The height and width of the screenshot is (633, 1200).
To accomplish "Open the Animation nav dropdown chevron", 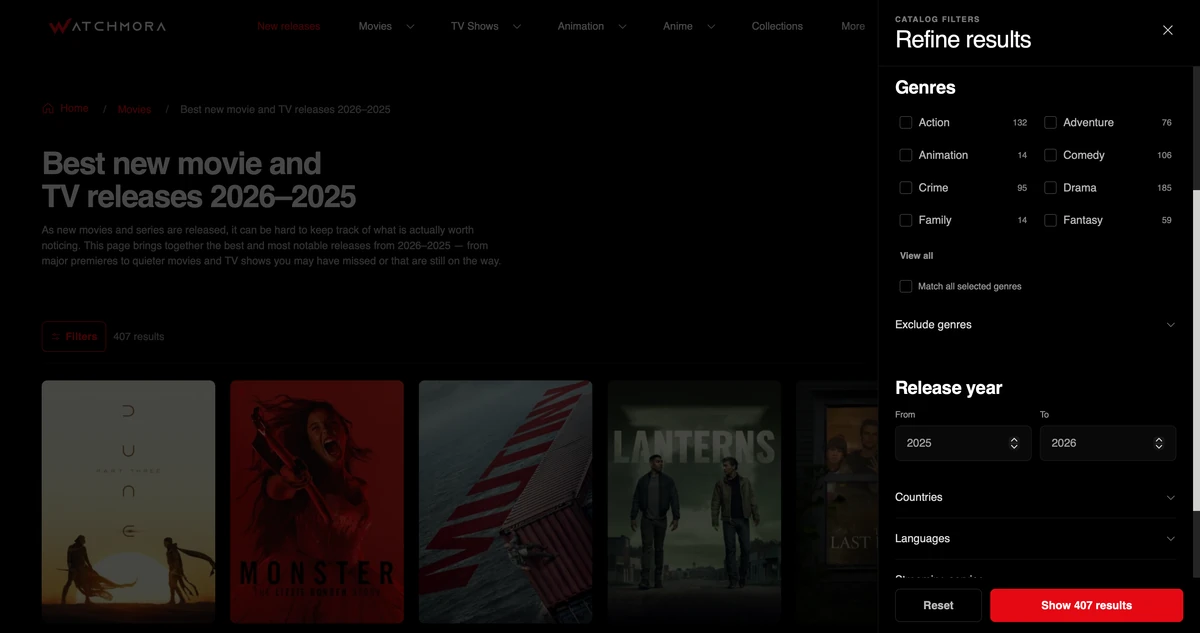I will [622, 27].
